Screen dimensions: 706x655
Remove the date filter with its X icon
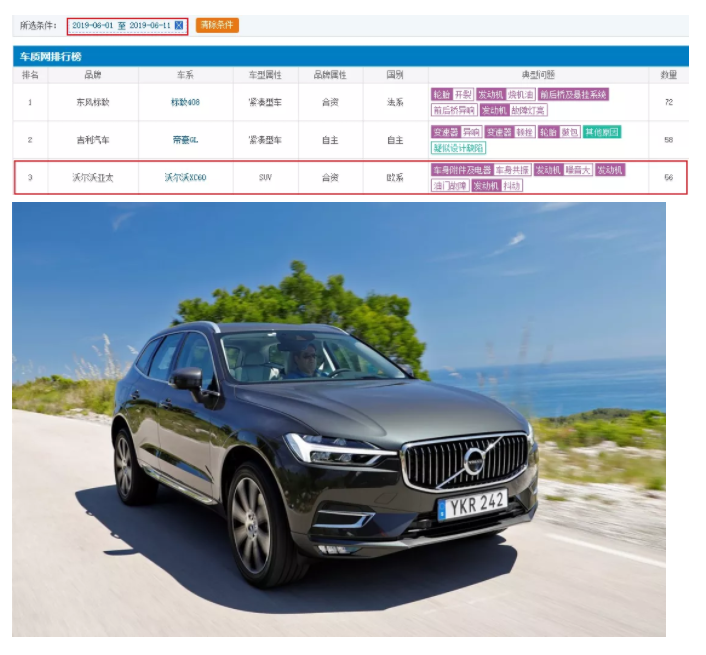tap(179, 25)
